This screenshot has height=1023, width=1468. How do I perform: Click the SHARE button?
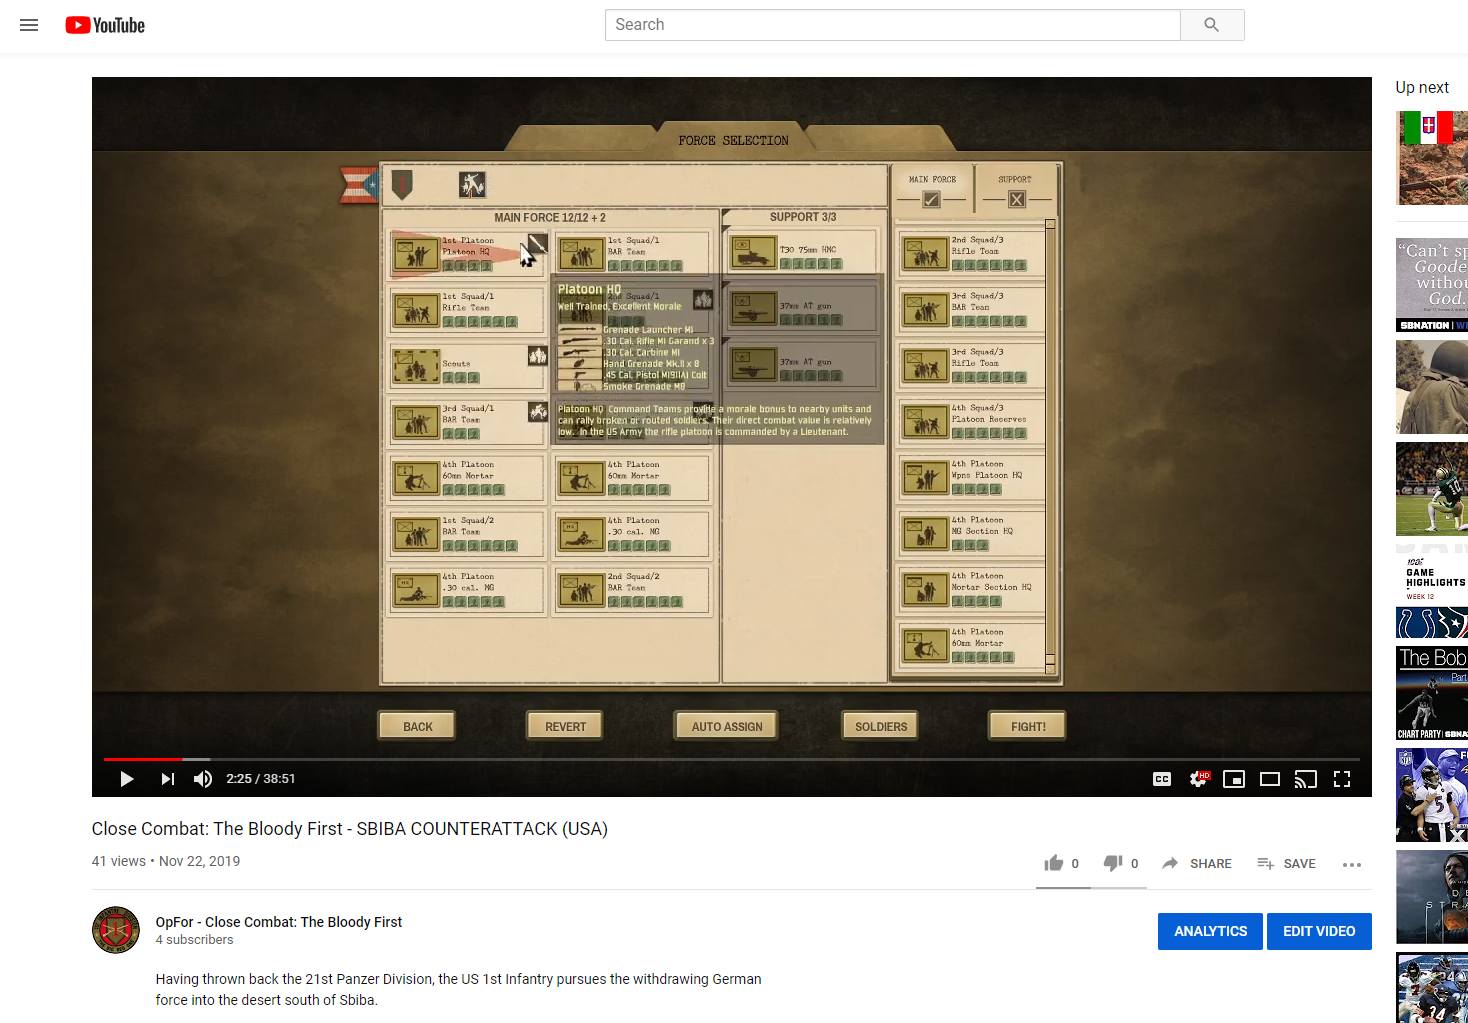(x=1197, y=863)
